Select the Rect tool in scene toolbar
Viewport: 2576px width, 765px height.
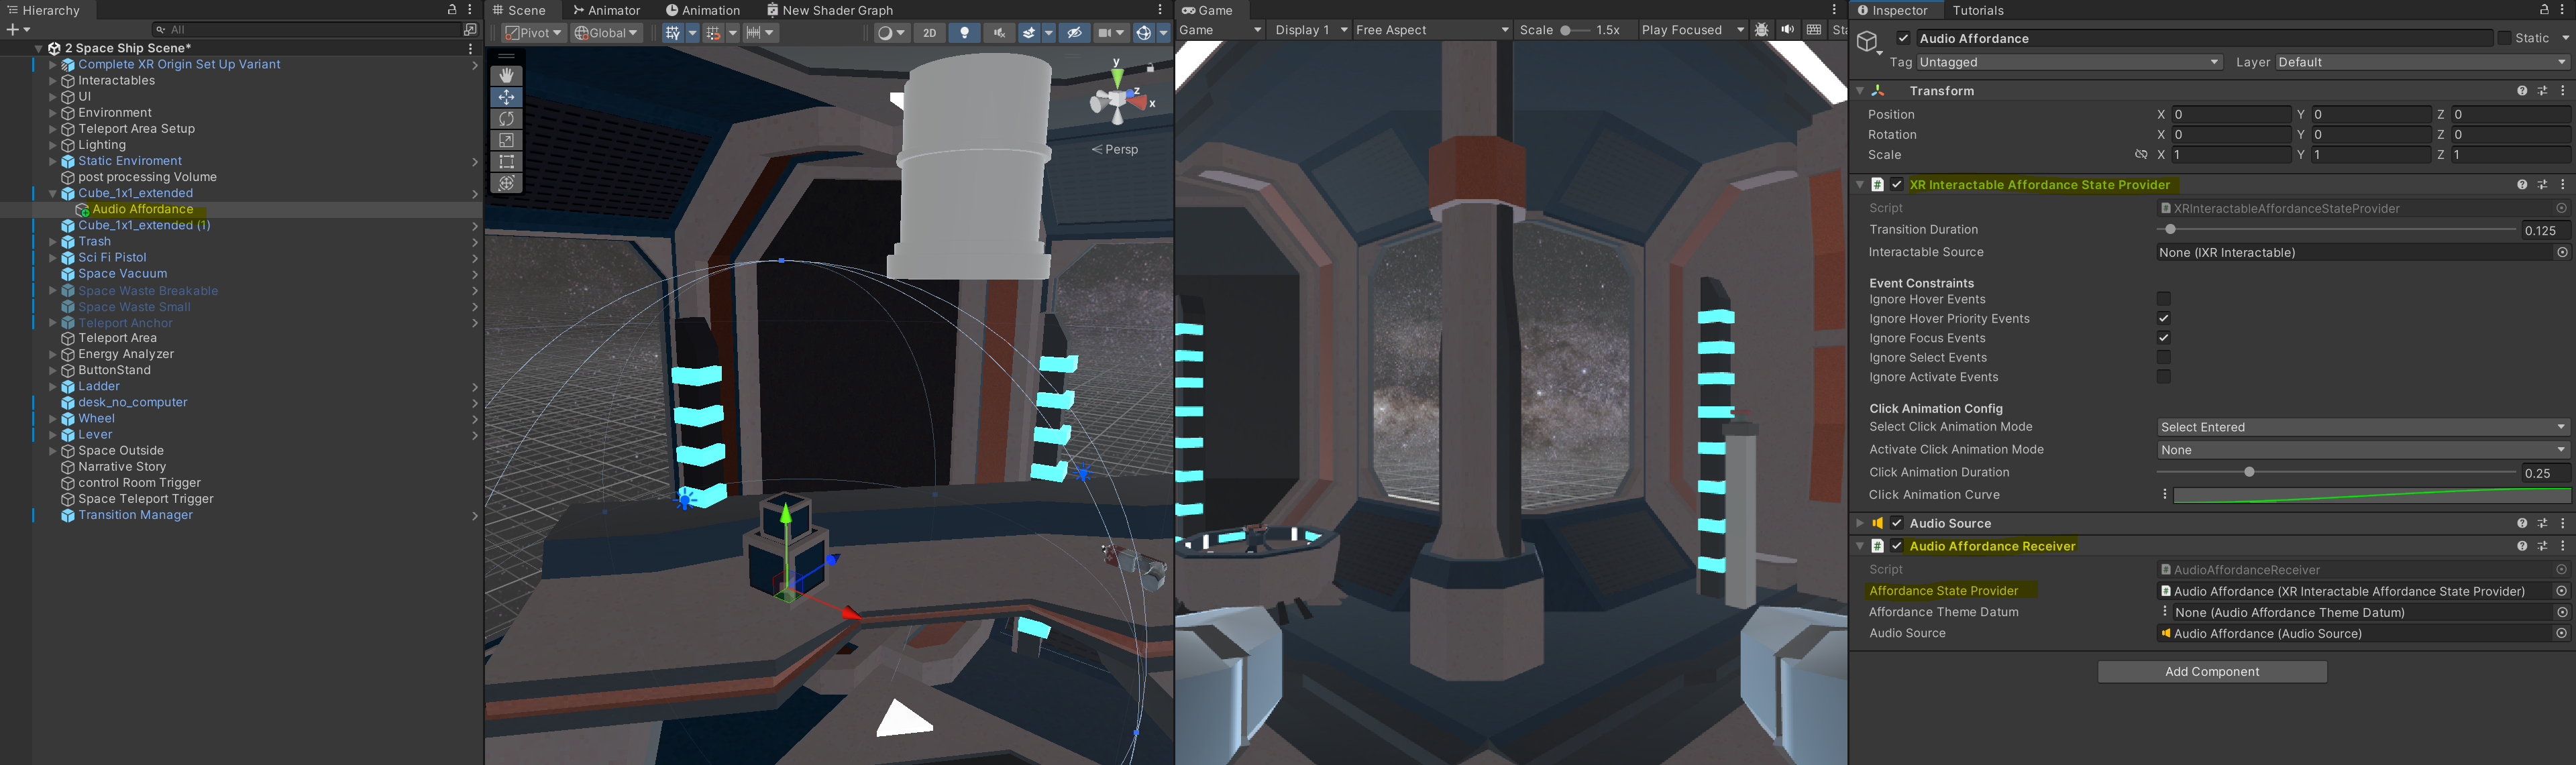tap(506, 161)
